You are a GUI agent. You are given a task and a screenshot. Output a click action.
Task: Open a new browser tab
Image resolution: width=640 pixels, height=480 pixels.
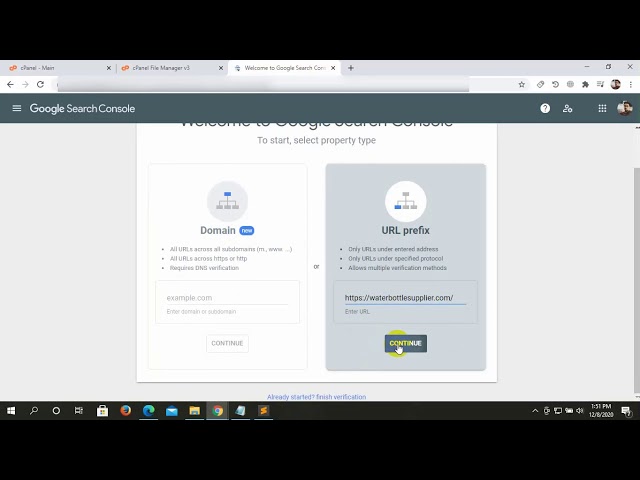pyautogui.click(x=351, y=68)
